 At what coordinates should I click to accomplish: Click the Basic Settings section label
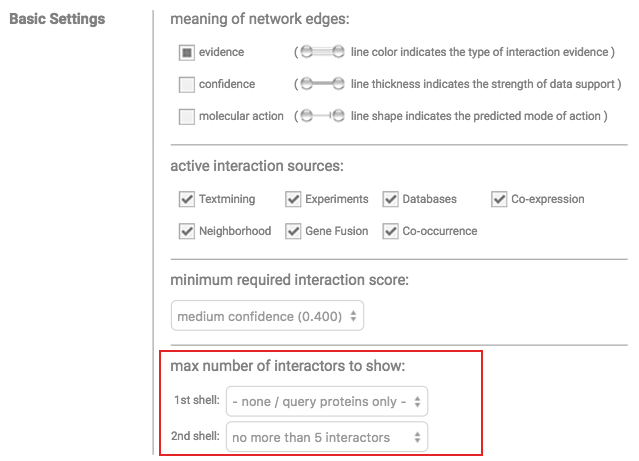57,19
